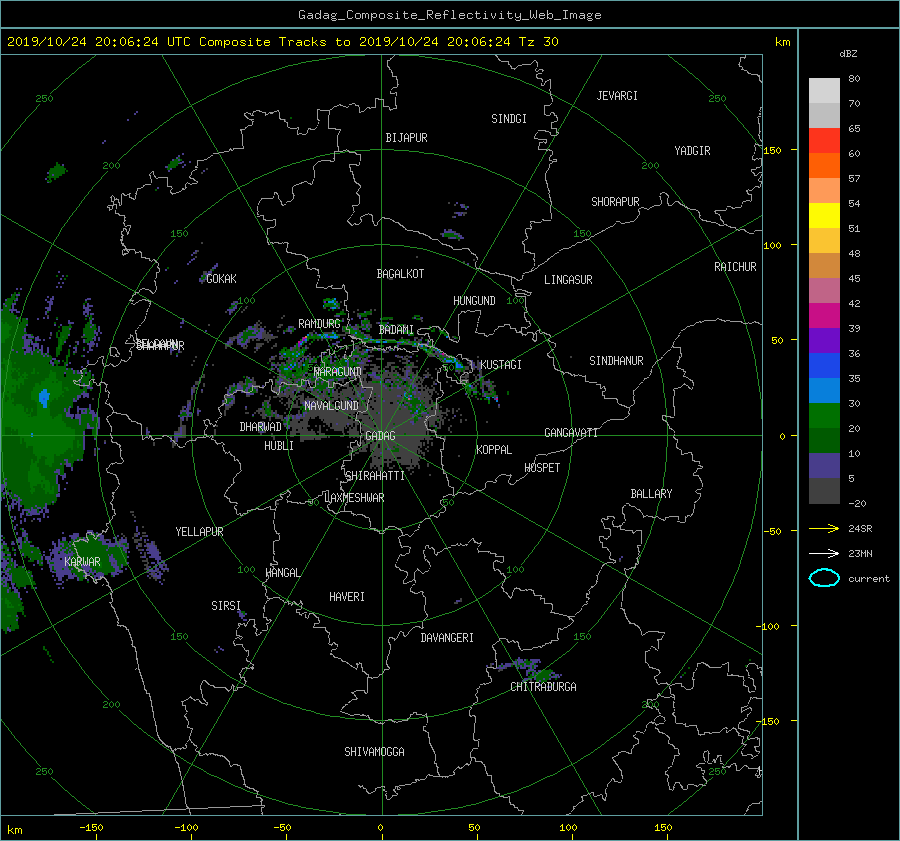Click the SHIRAHATTI city label
Viewport: 900px width, 841px height.
pyautogui.click(x=375, y=476)
